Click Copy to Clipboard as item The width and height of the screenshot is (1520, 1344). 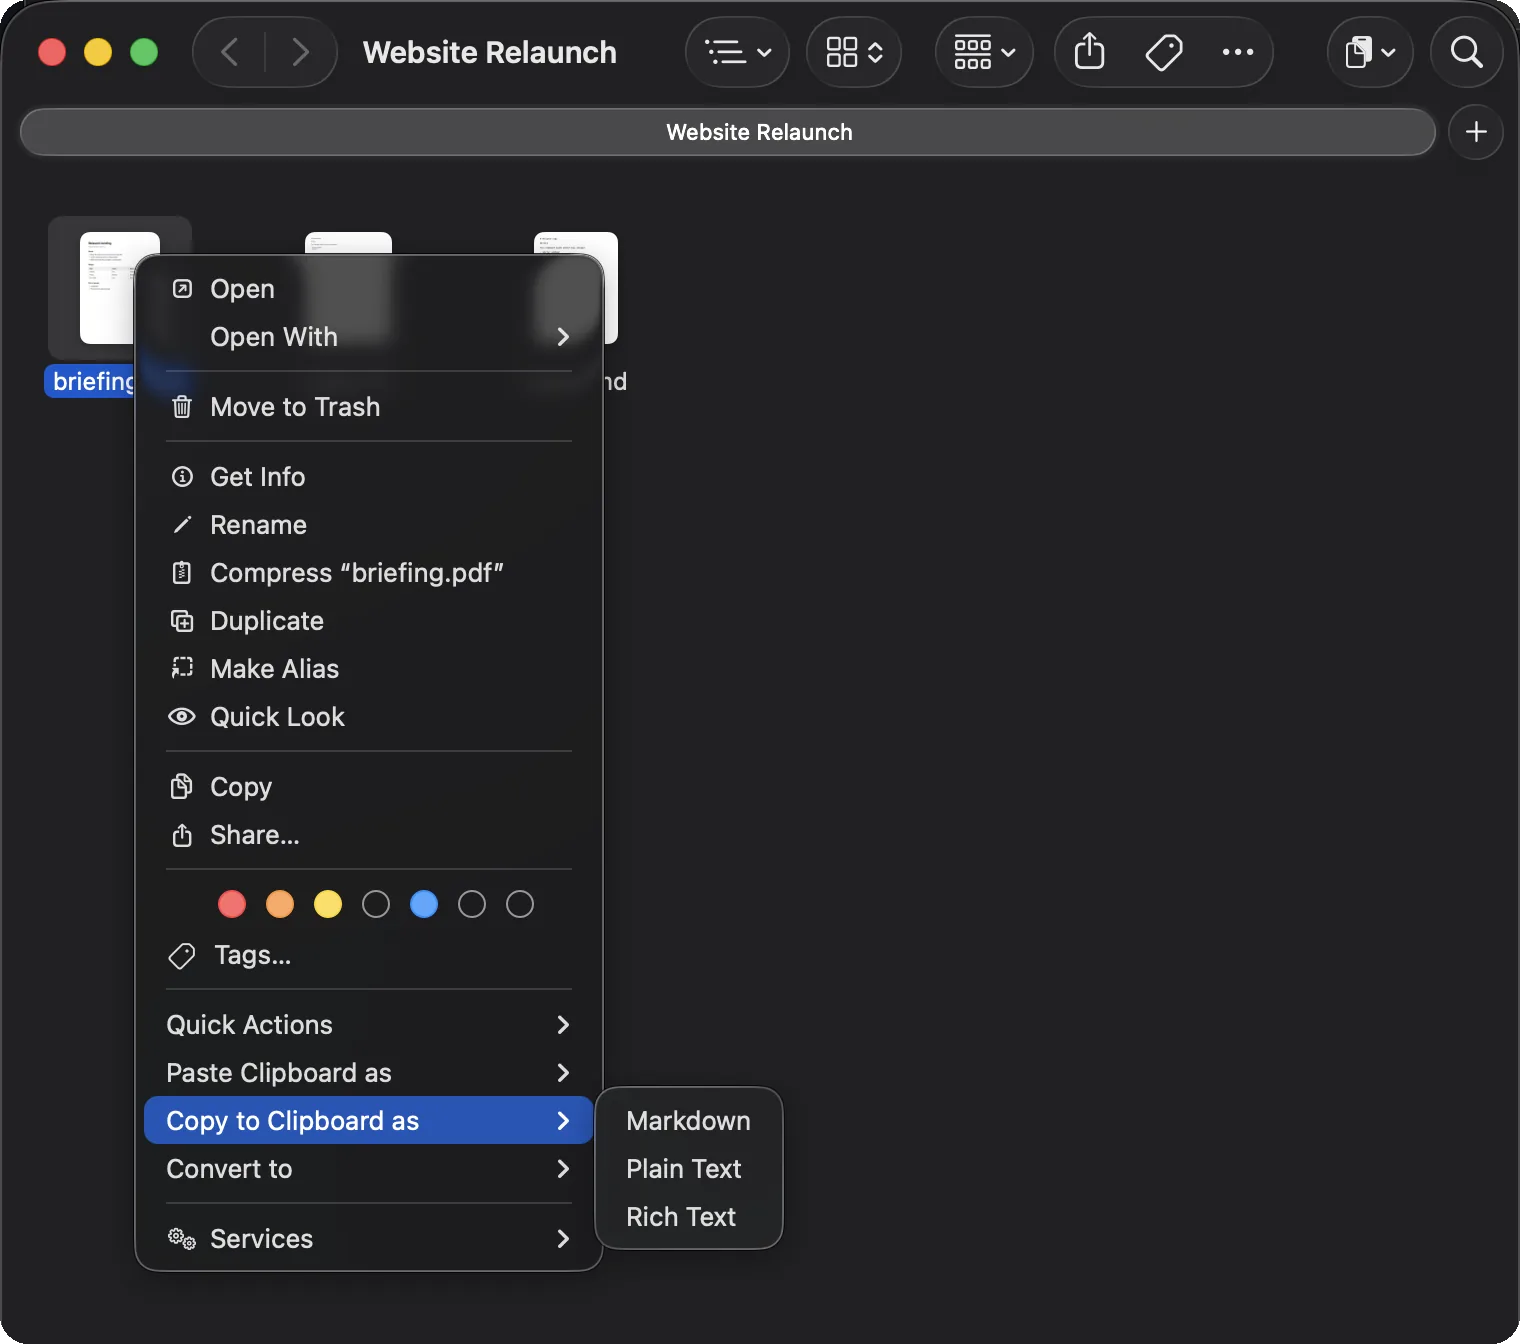point(368,1121)
